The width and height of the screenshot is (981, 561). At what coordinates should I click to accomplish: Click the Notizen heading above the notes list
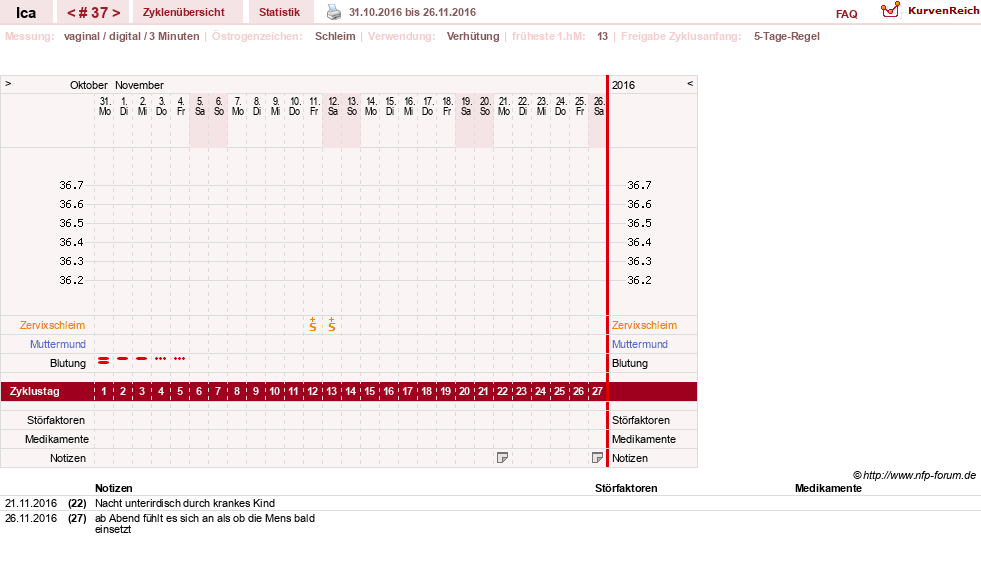113,488
